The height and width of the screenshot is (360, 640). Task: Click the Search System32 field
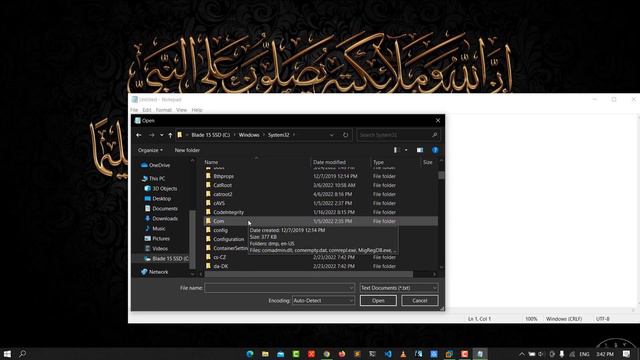point(398,135)
